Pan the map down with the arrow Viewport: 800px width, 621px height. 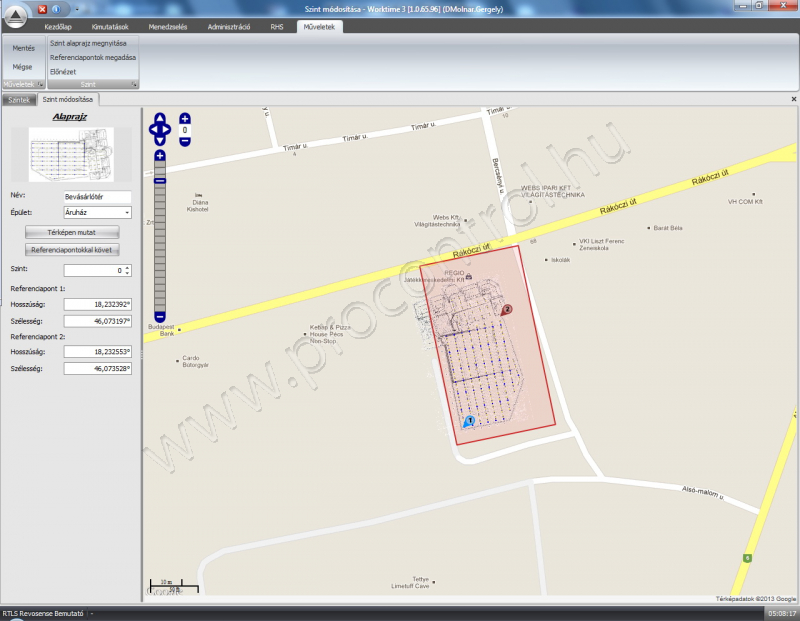[160, 140]
